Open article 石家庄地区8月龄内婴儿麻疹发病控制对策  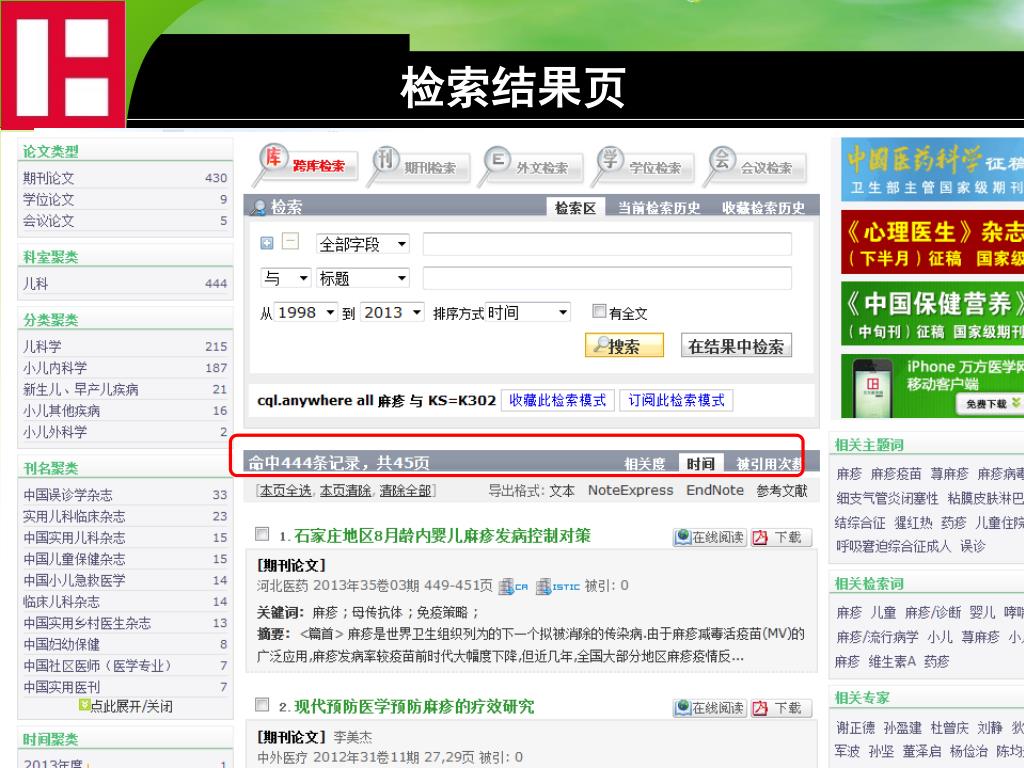(x=442, y=536)
